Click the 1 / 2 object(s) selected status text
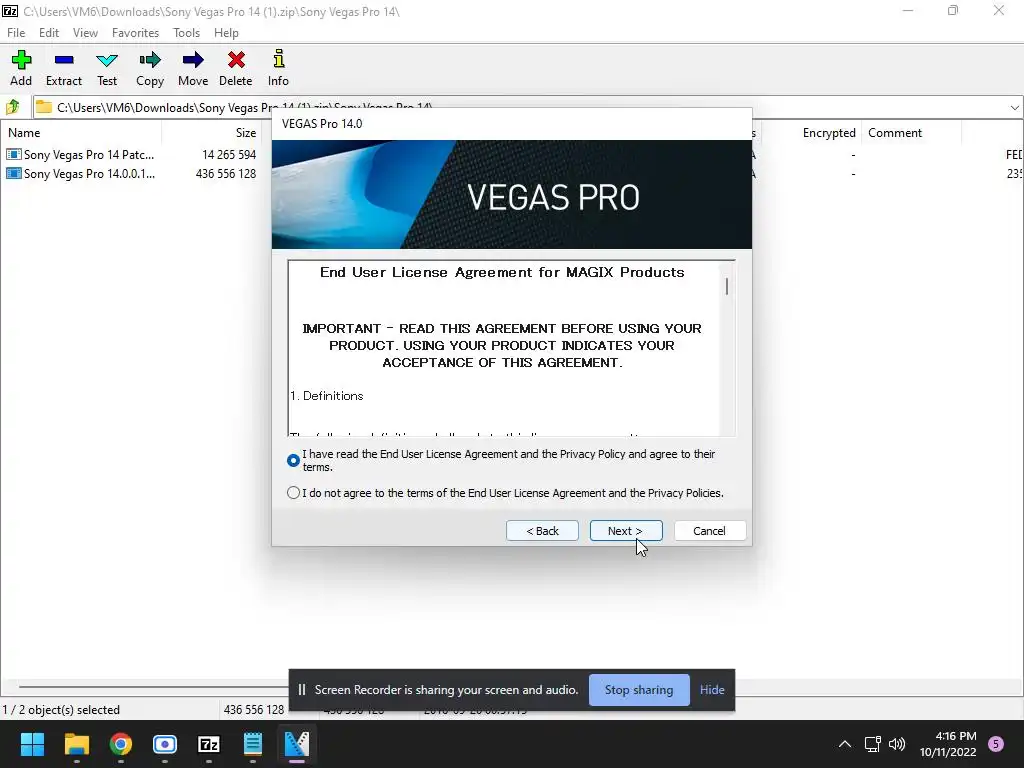 click(61, 710)
